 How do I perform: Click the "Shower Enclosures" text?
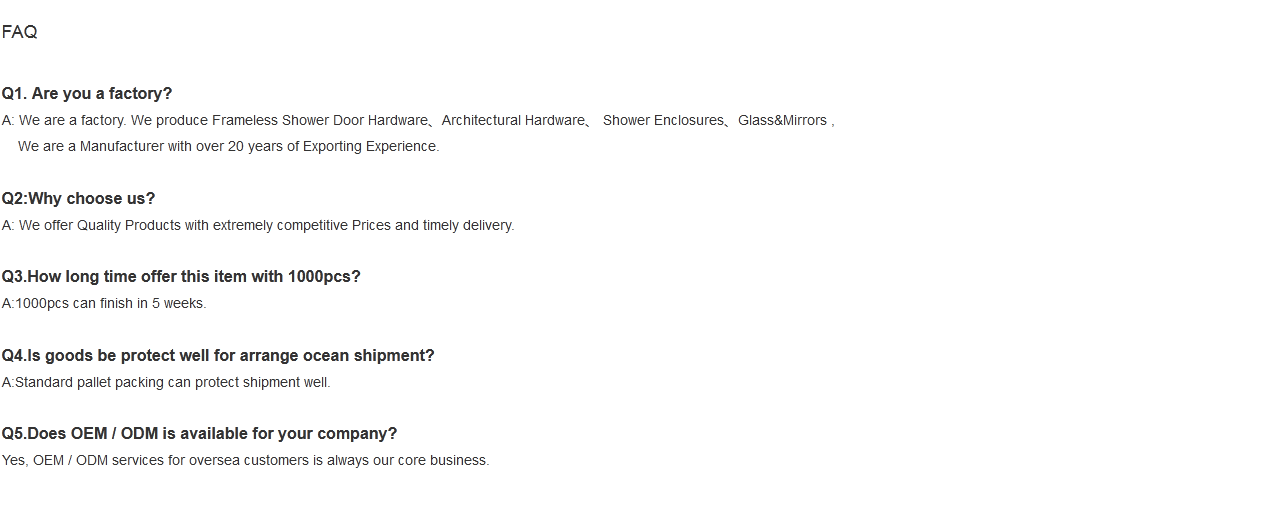[x=662, y=121]
